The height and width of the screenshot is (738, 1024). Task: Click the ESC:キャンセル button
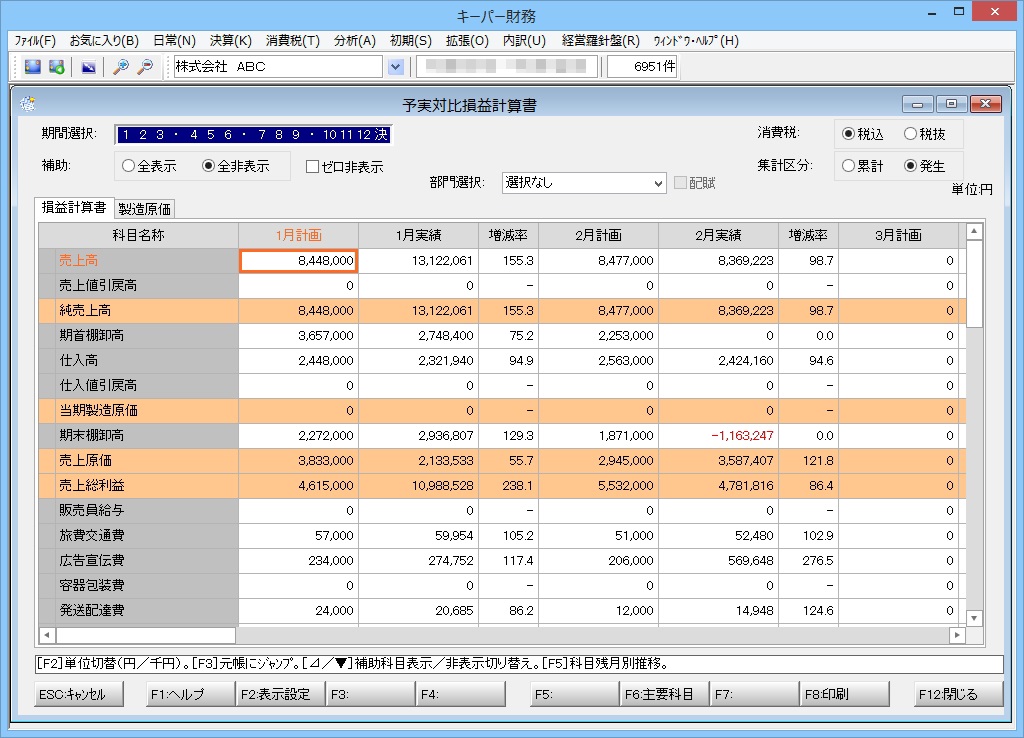(78, 694)
